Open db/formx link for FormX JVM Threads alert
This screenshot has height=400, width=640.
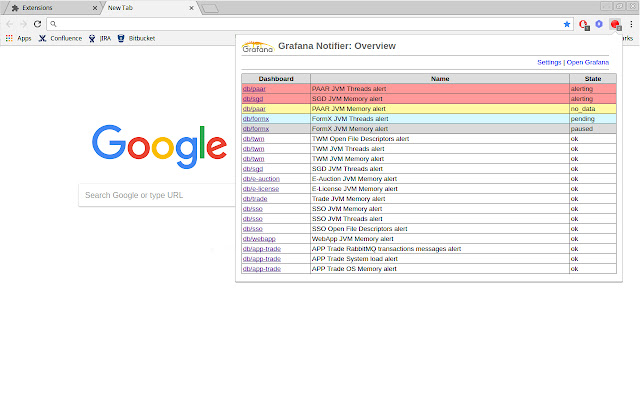coord(256,119)
